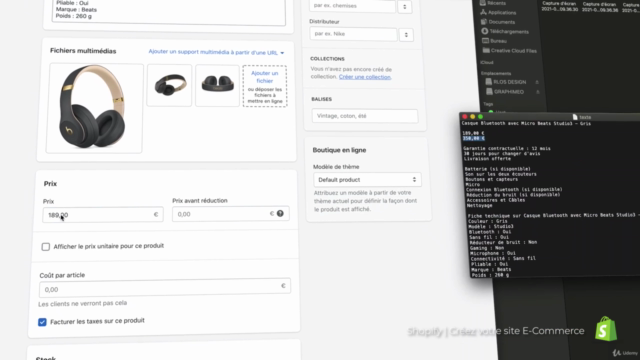
Task: Click the Prix avant réduction field
Action: pos(231,214)
